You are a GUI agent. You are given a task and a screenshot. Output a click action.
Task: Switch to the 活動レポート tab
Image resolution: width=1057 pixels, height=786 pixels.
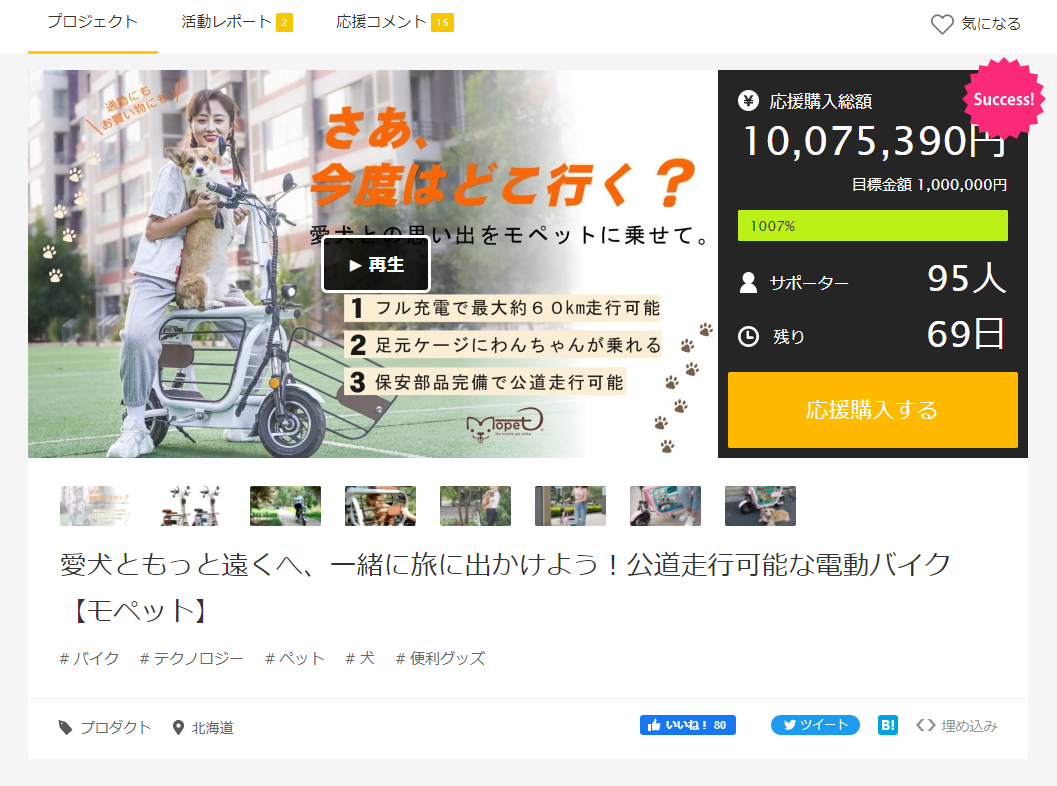pyautogui.click(x=237, y=22)
